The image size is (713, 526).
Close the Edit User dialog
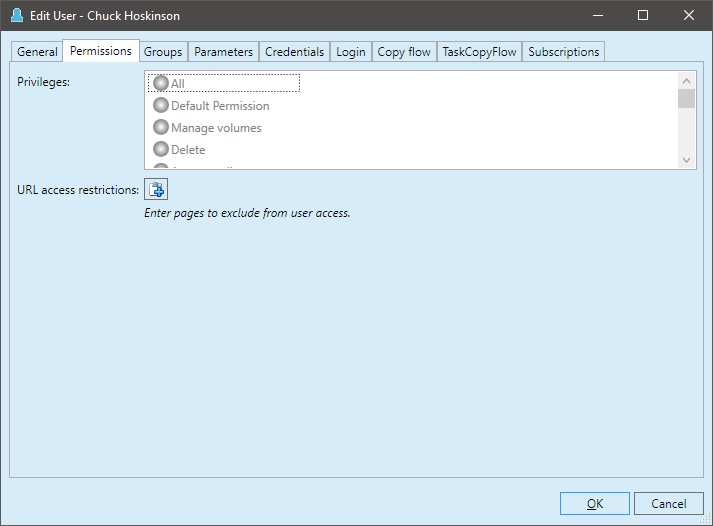click(x=688, y=15)
